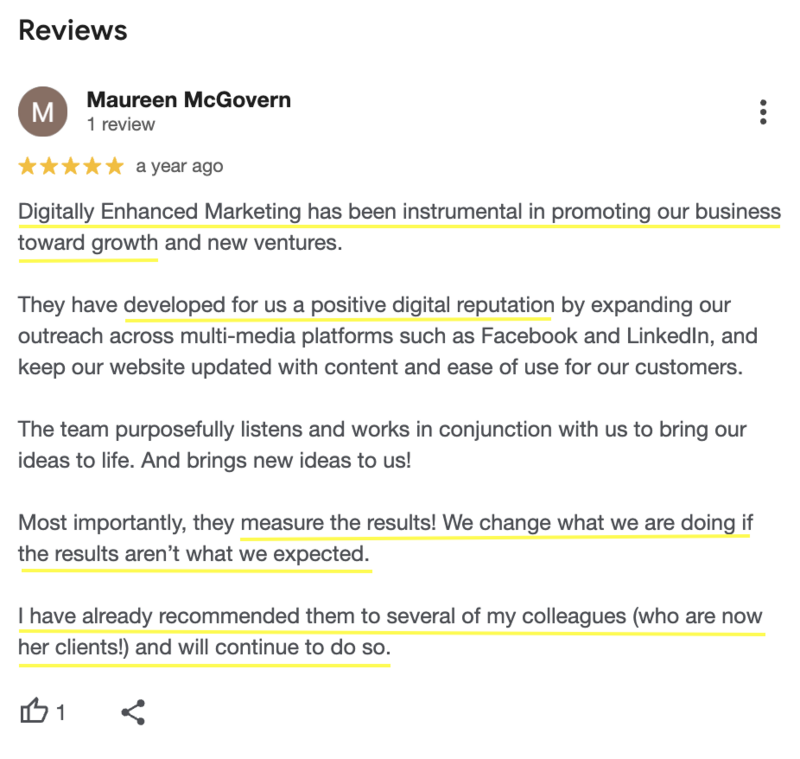The image size is (800, 759).
Task: Click the thumbs-up like icon
Action: 34,712
